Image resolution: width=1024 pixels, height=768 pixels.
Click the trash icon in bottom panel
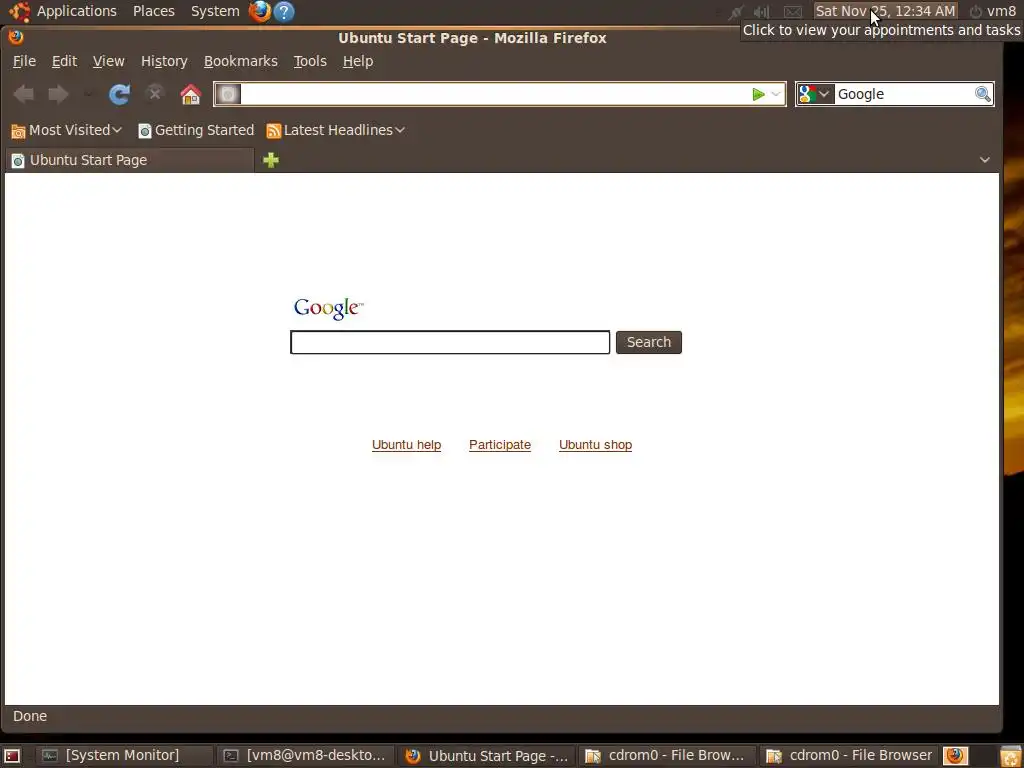coord(1010,756)
